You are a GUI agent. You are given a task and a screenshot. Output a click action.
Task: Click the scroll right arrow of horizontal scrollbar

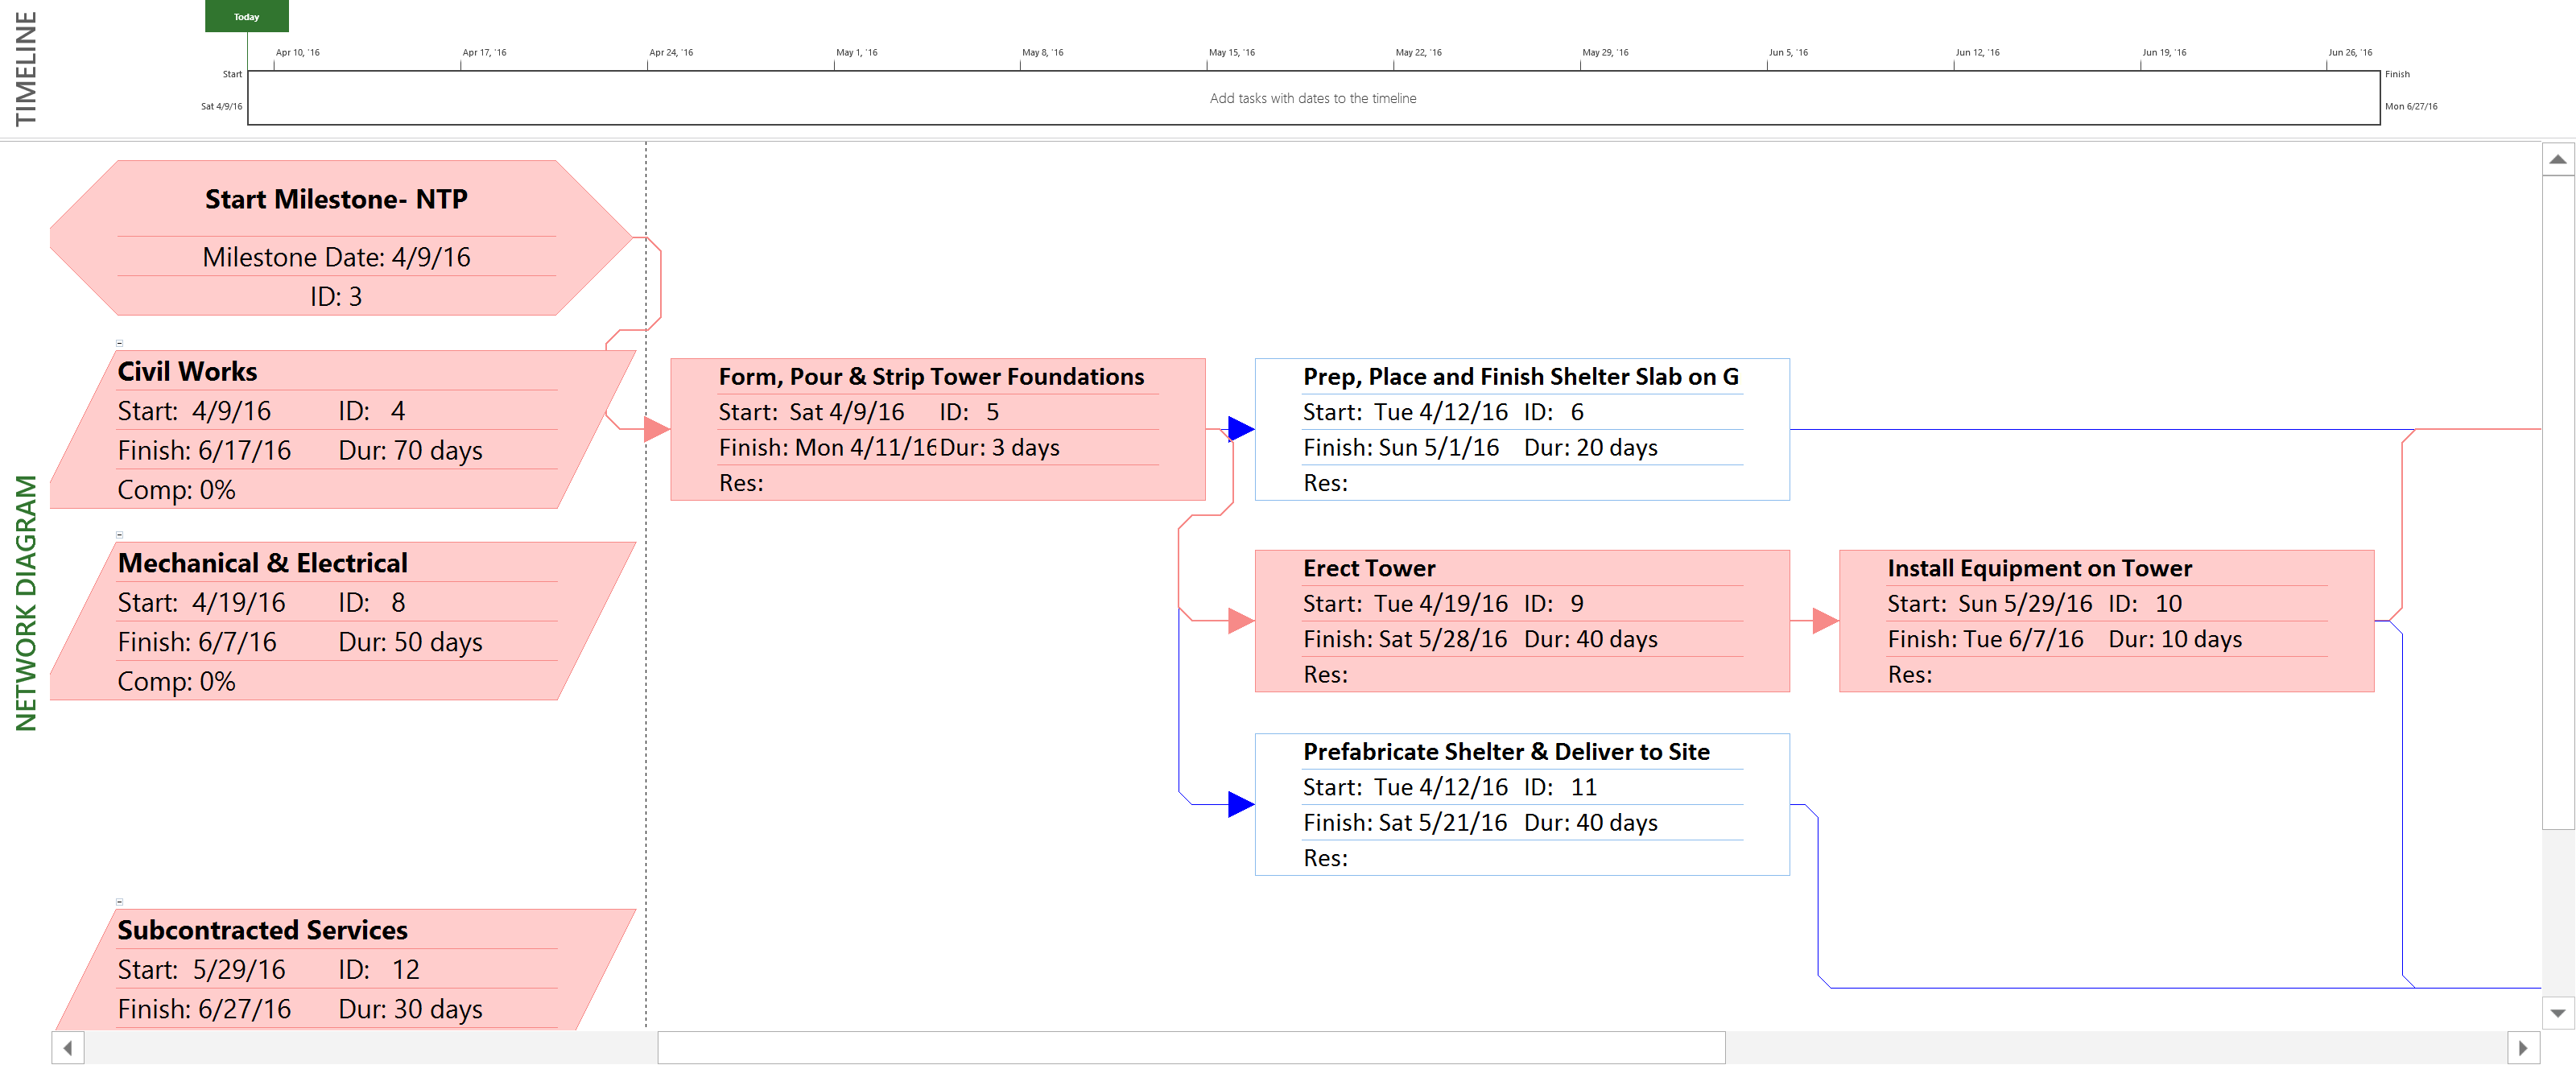tap(2523, 1048)
